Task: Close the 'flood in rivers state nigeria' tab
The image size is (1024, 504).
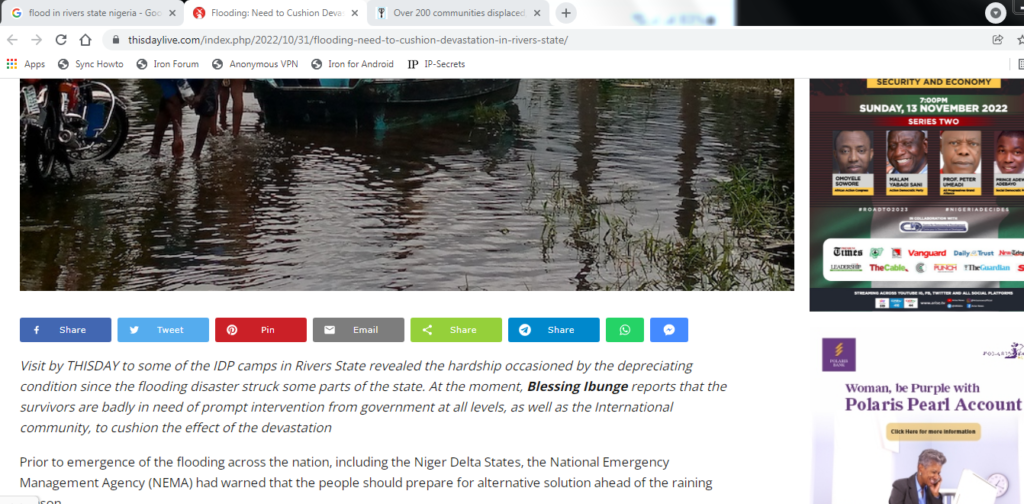Action: [x=172, y=13]
